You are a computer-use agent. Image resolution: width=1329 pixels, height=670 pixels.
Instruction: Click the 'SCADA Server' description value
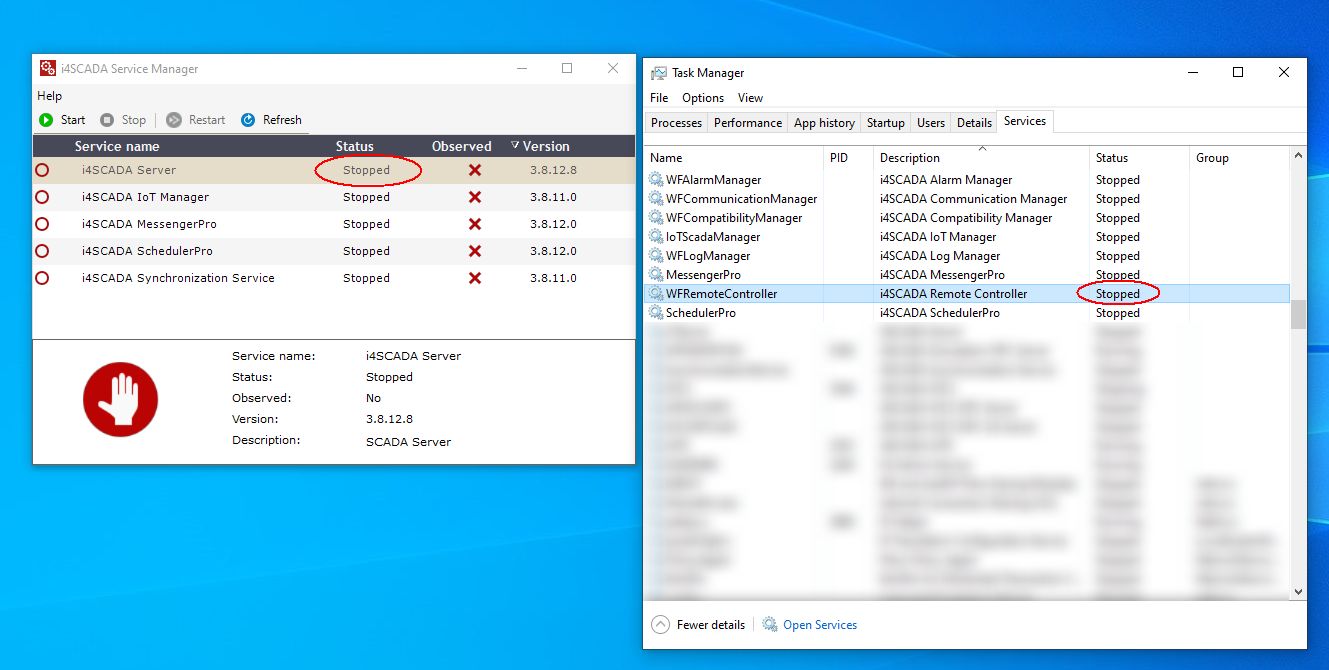[408, 442]
